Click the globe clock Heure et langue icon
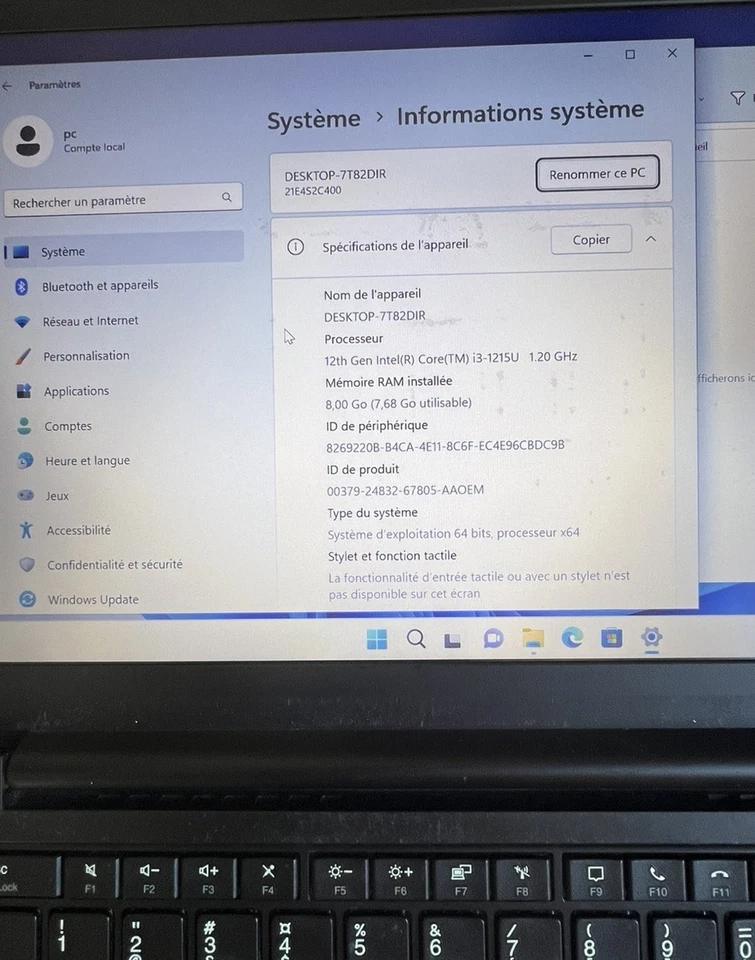 point(25,460)
